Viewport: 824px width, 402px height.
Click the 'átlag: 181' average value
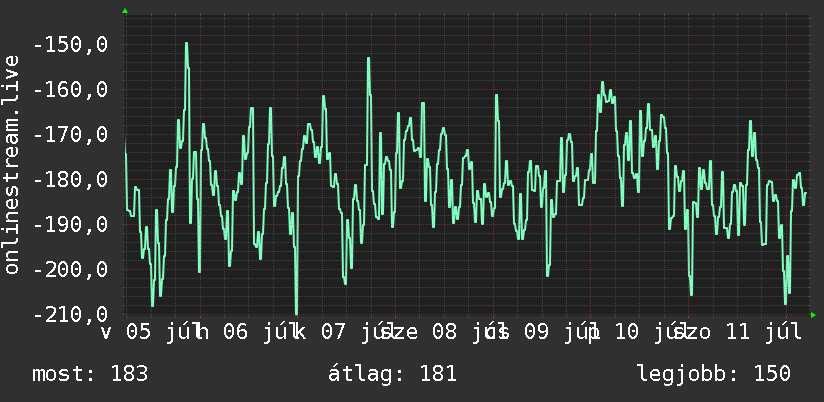[393, 374]
